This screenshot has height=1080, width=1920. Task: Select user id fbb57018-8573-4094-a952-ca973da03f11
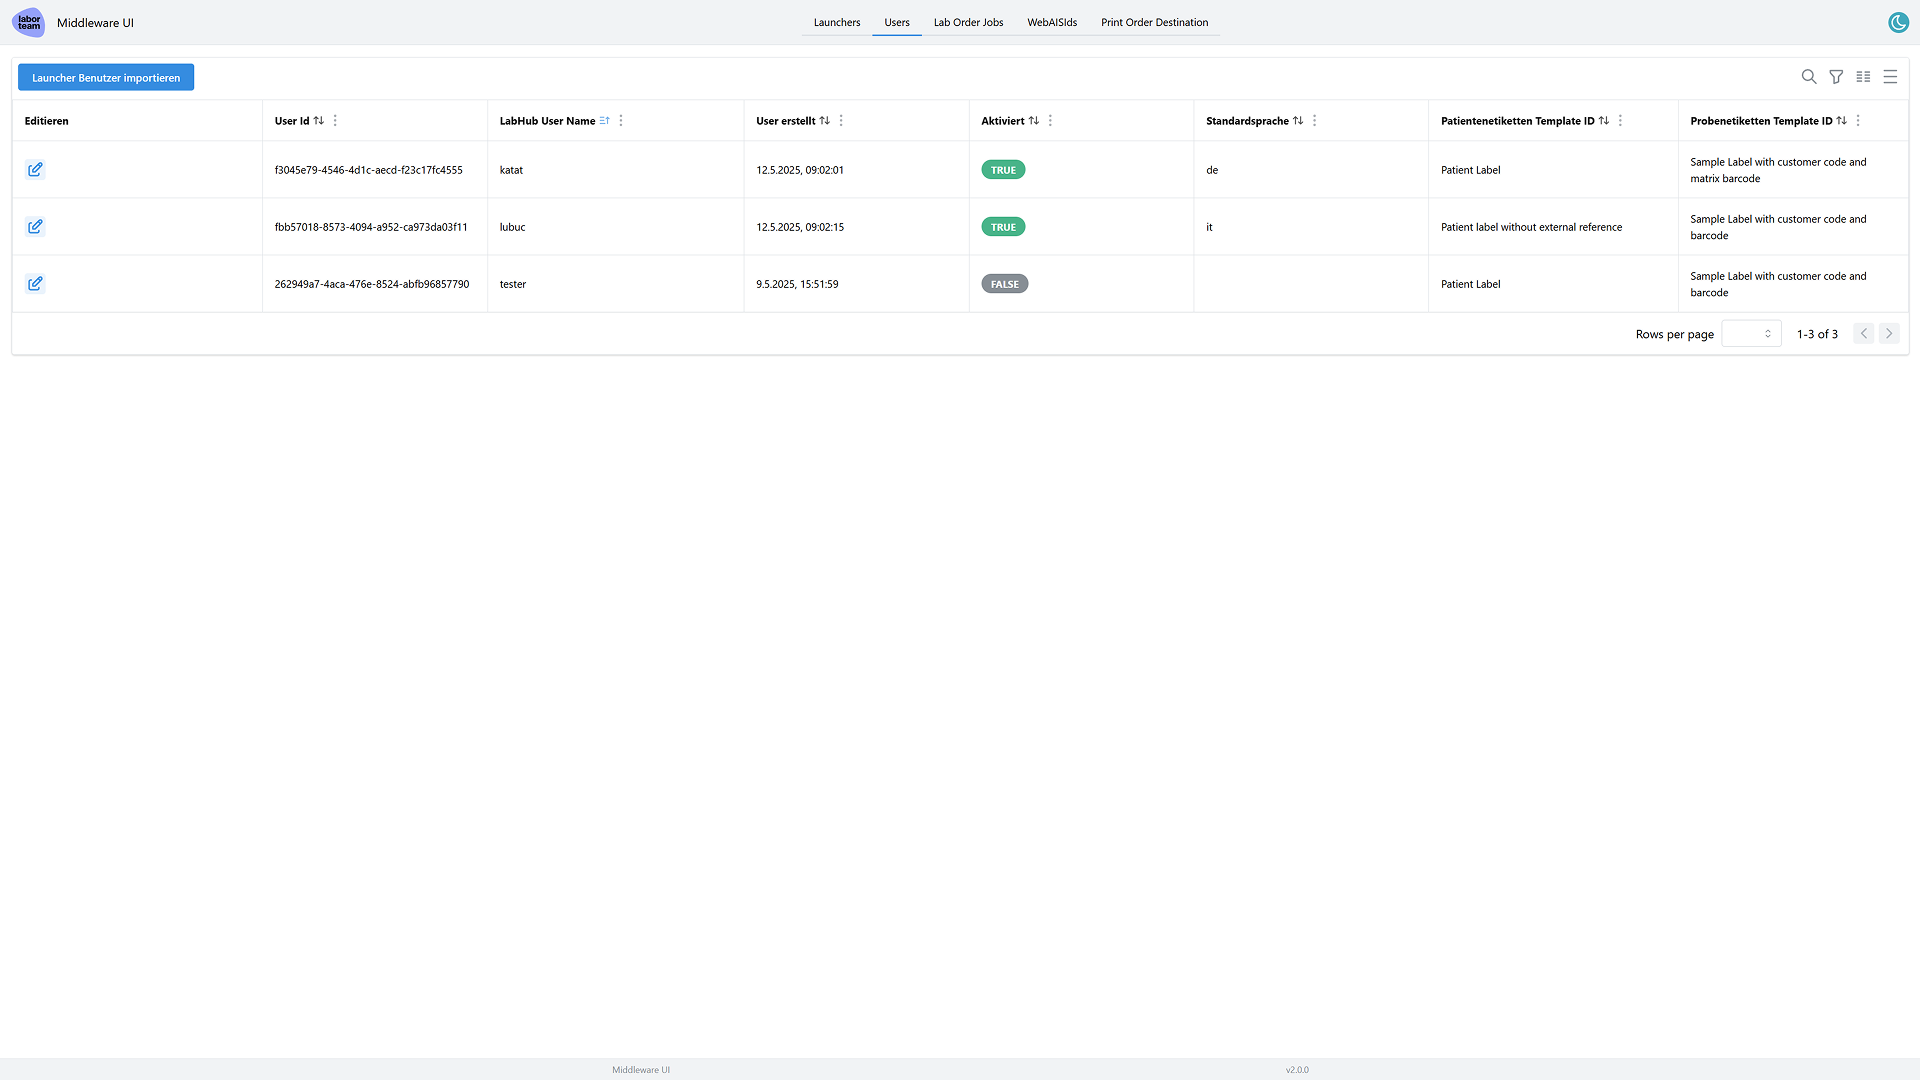371,227
